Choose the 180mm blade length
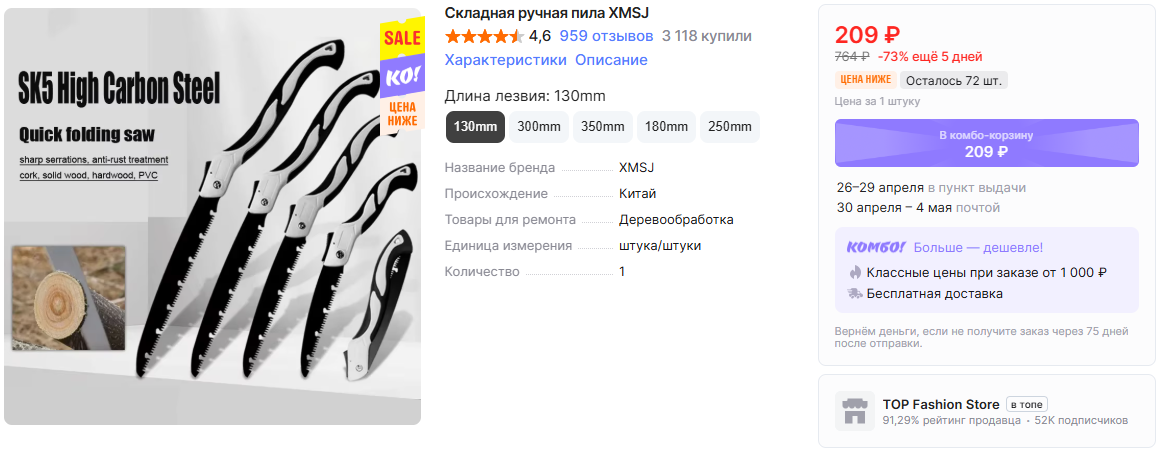1160x452 pixels. (666, 127)
